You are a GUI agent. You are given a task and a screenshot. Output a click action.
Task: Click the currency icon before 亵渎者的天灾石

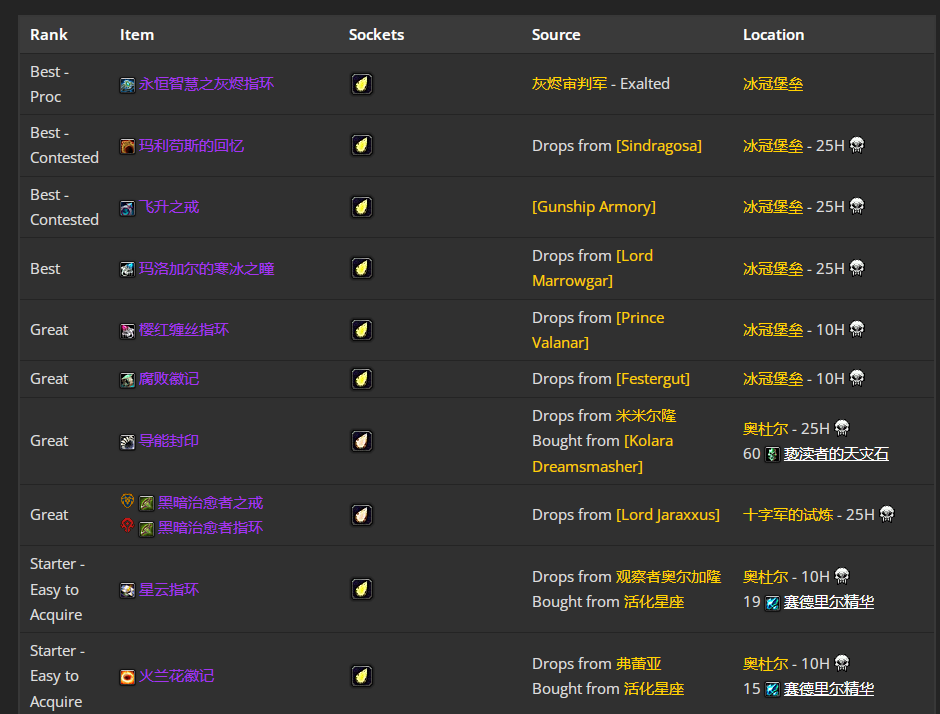tap(772, 454)
